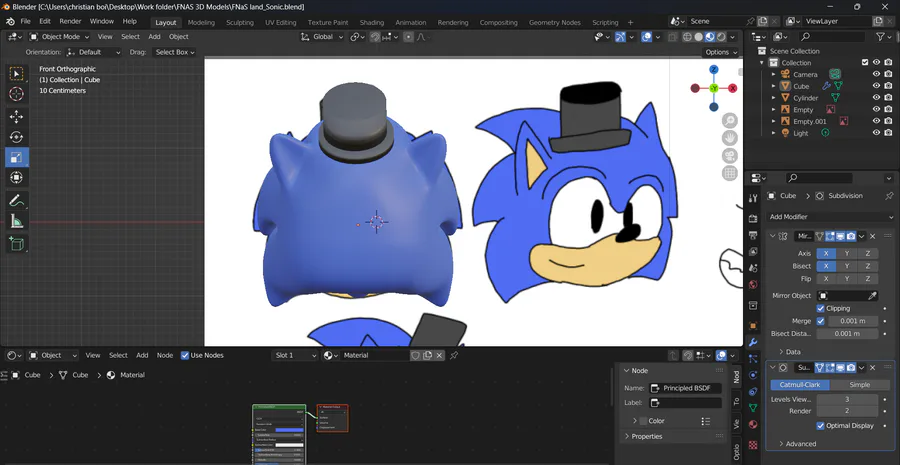
Task: Adjust Levels Viewport value field
Action: [x=847, y=400]
